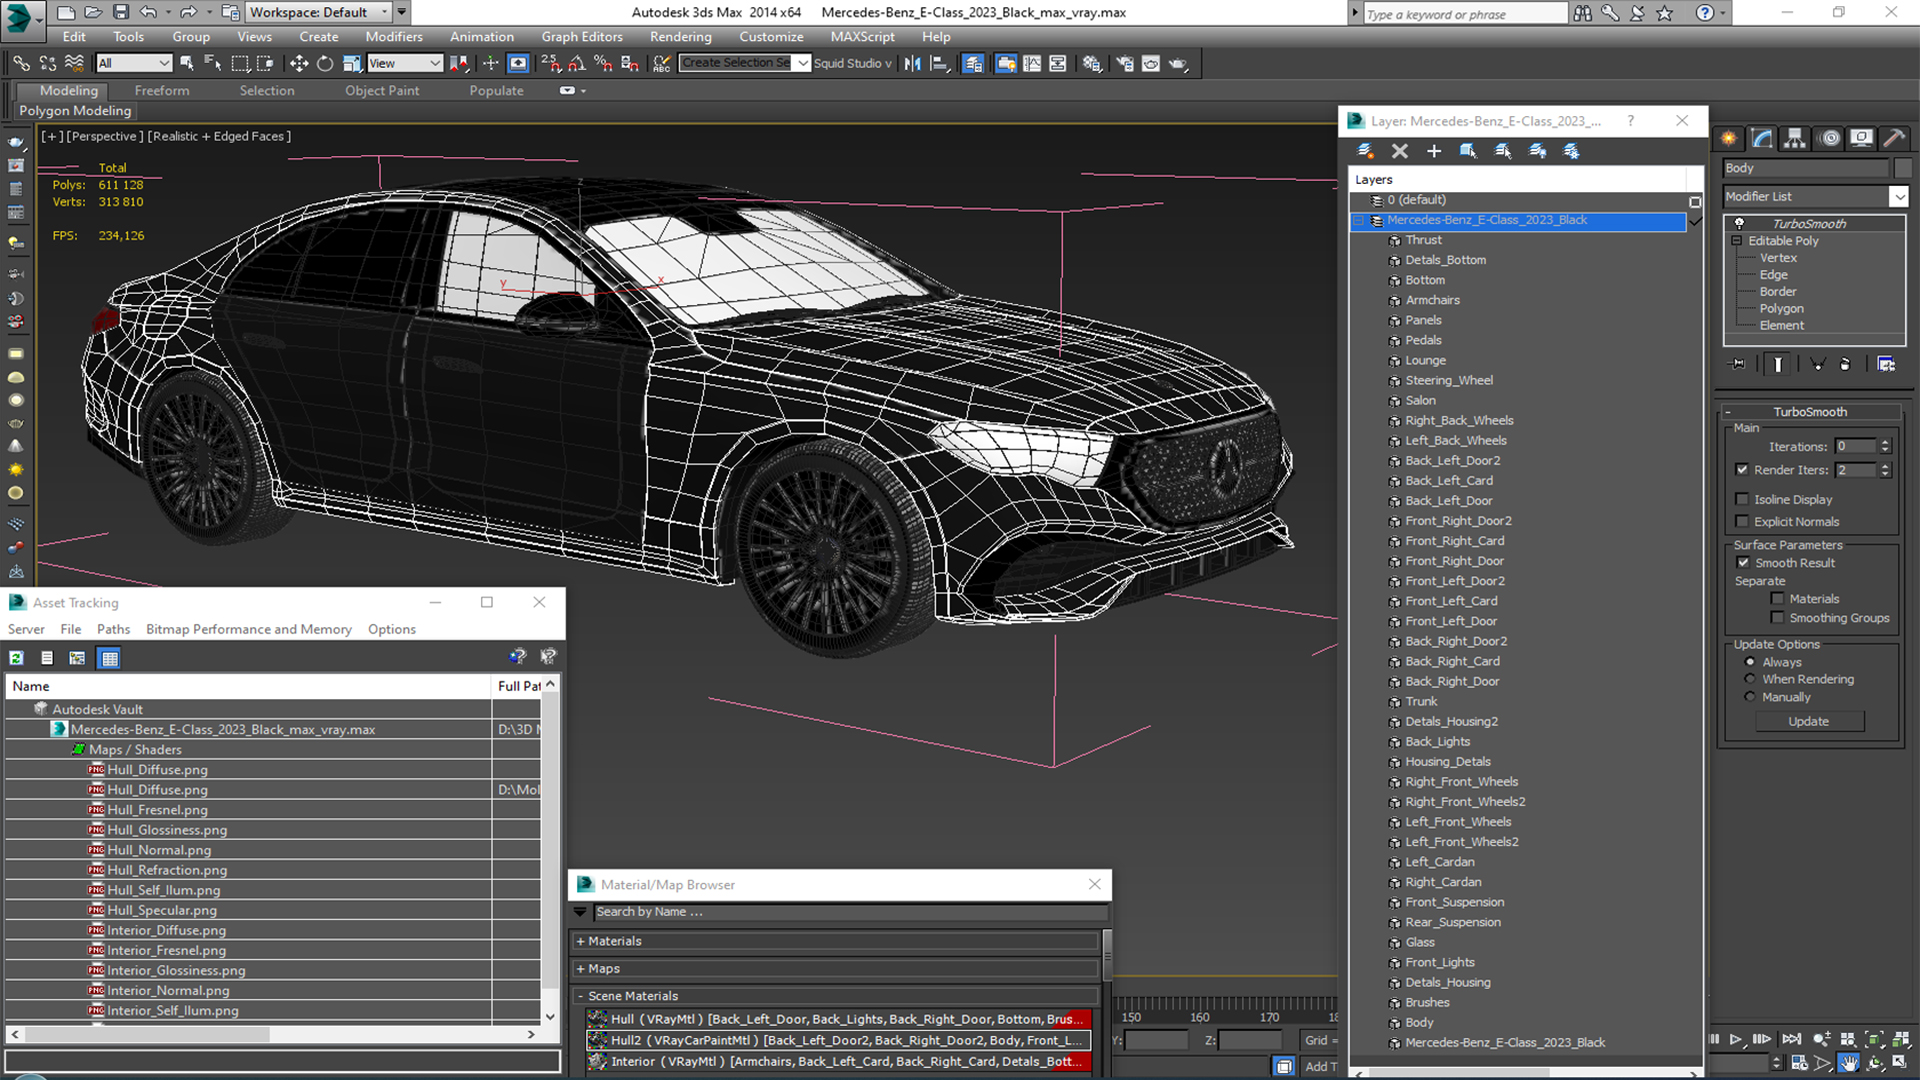This screenshot has height=1080, width=1920.
Task: Enable Explicit Normals checkbox
Action: pos(1742,521)
